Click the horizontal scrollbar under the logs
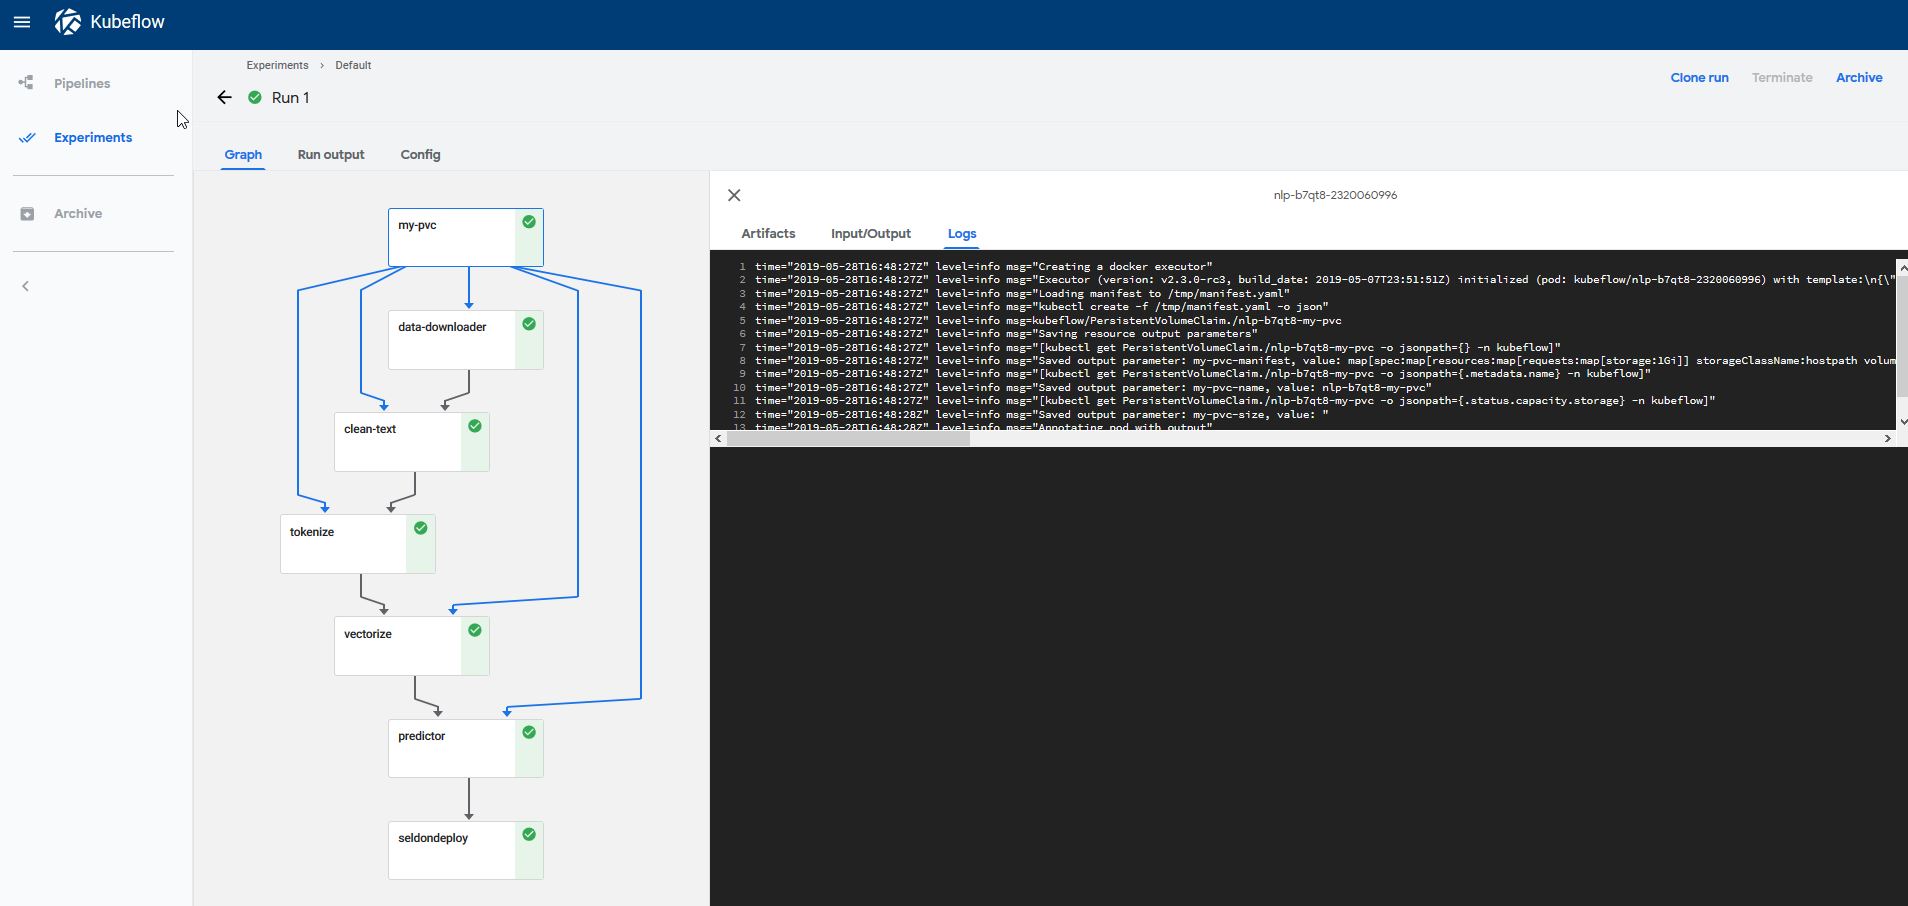 tap(845, 439)
